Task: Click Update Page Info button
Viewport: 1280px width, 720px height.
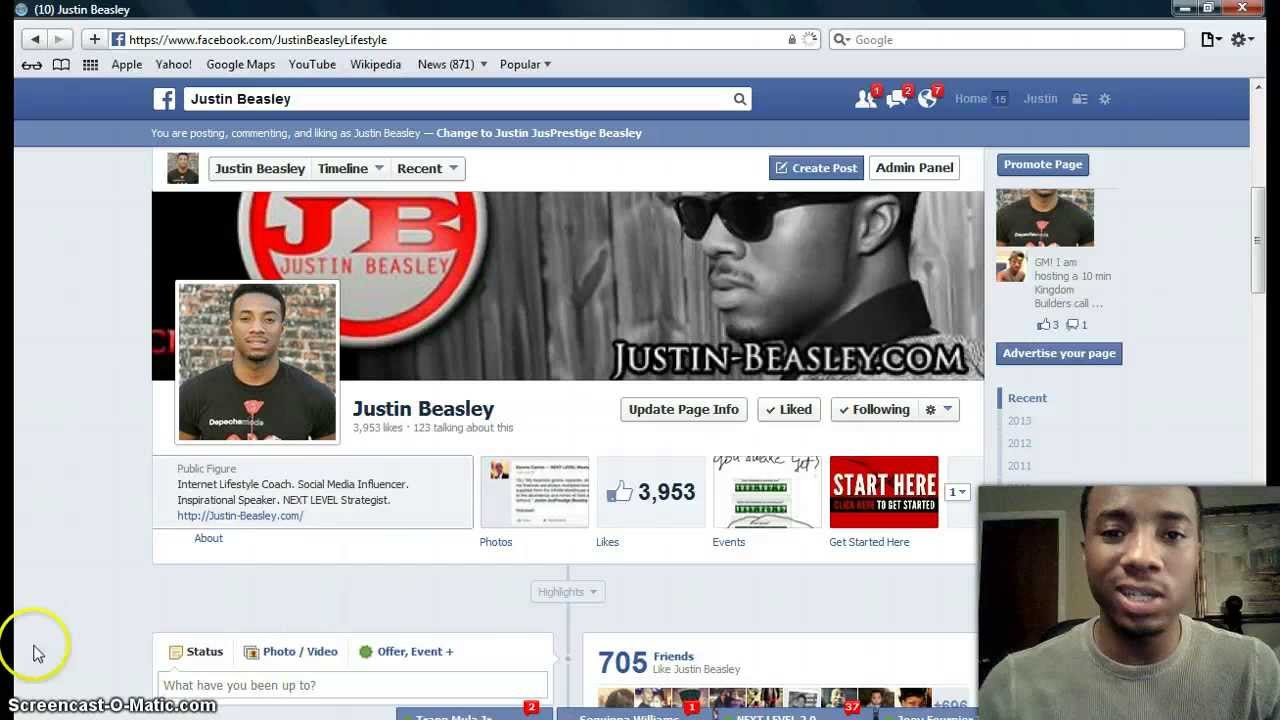Action: coord(684,409)
